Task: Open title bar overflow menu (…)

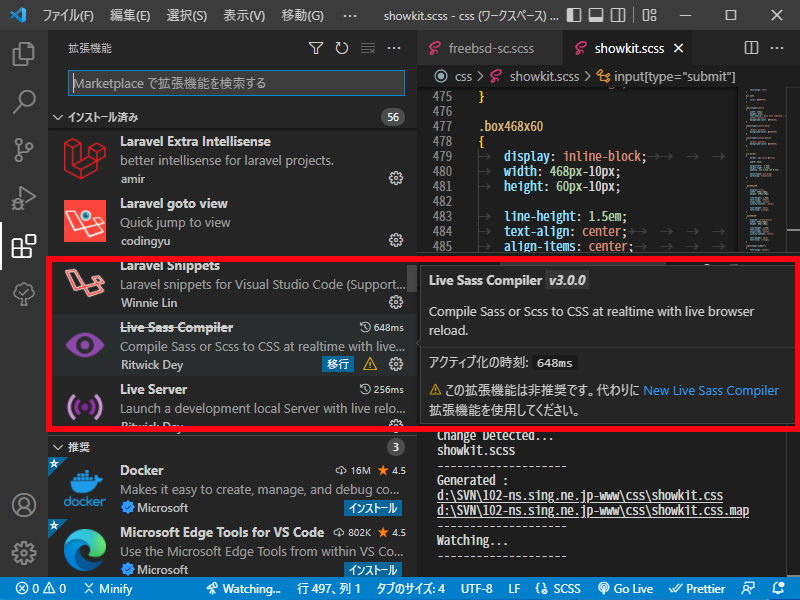Action: (x=350, y=15)
